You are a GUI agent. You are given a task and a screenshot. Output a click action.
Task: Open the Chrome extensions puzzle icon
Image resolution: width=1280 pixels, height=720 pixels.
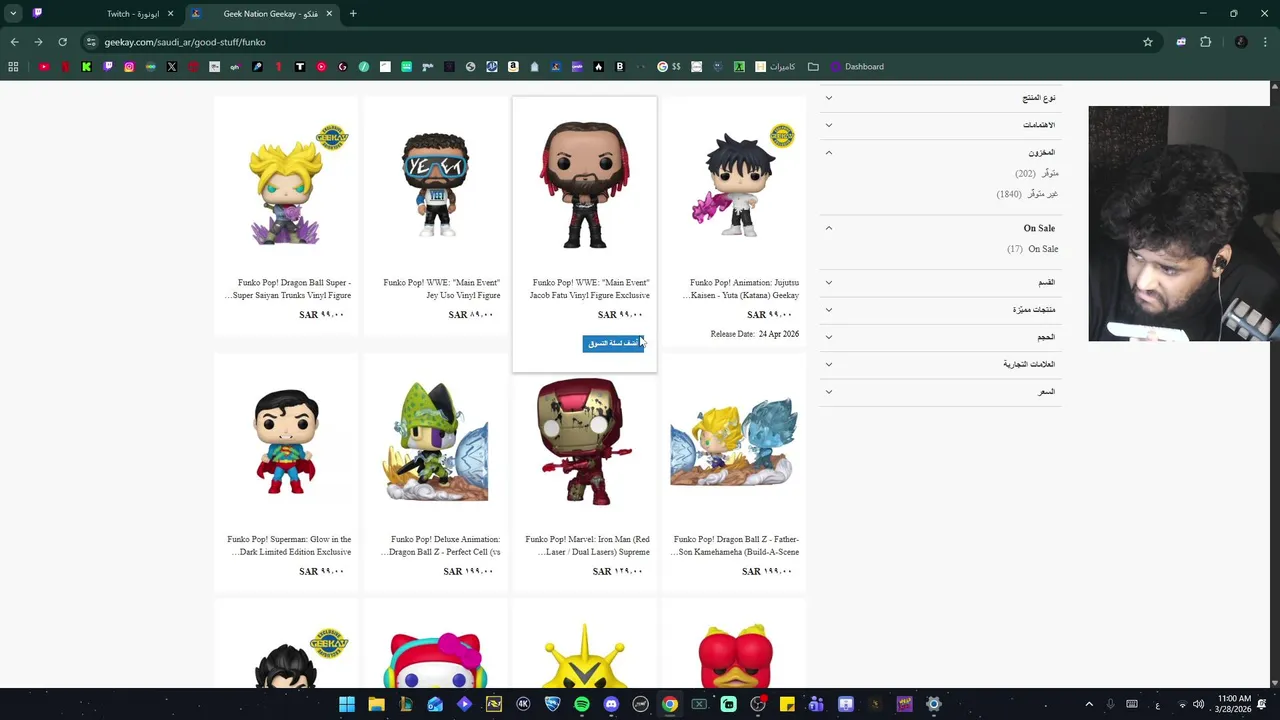point(1205,42)
